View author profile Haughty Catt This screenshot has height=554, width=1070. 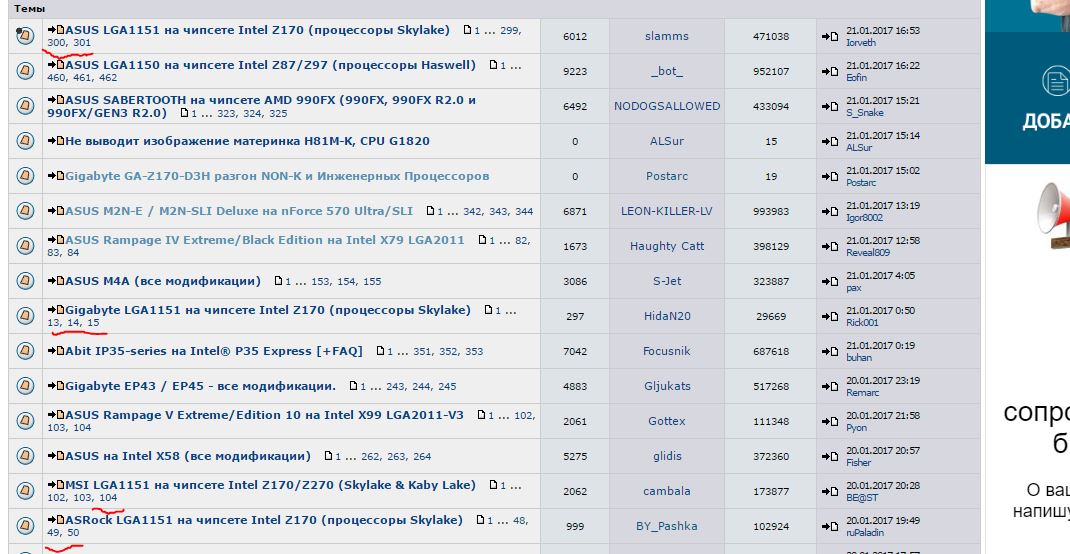point(667,246)
